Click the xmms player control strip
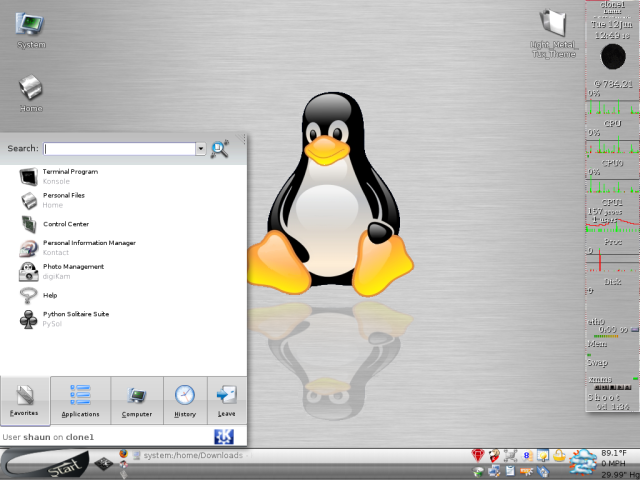The height and width of the screenshot is (480, 640). (613, 387)
